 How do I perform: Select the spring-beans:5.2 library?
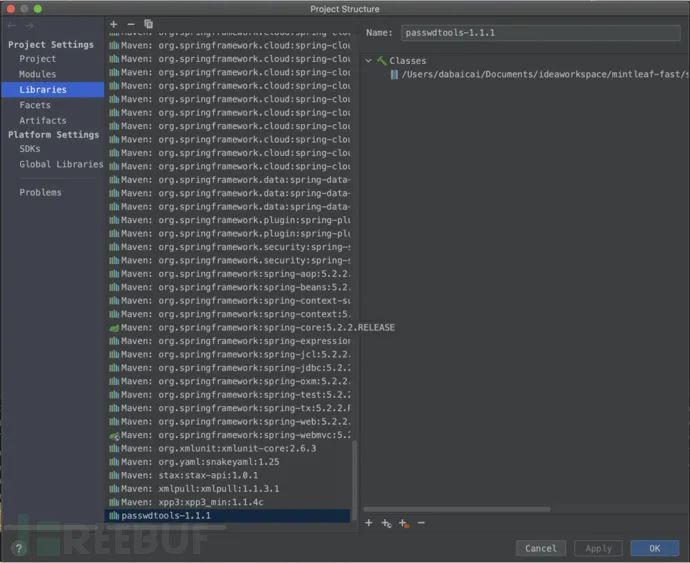229,287
